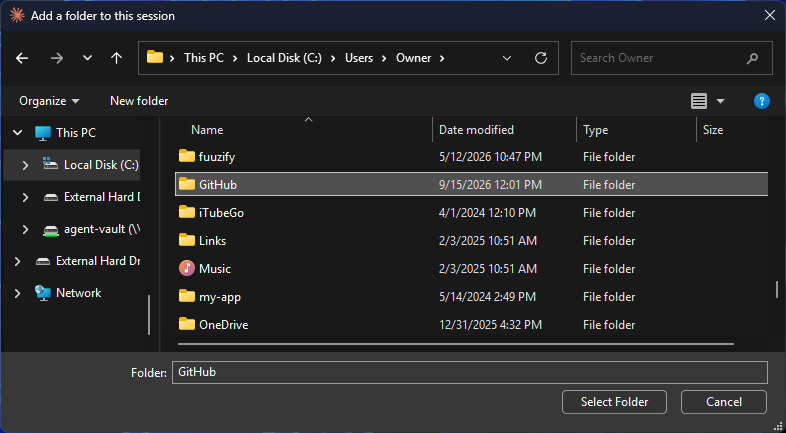The image size is (786, 433).
Task: Open address bar previous locations dropdown
Action: click(x=507, y=58)
